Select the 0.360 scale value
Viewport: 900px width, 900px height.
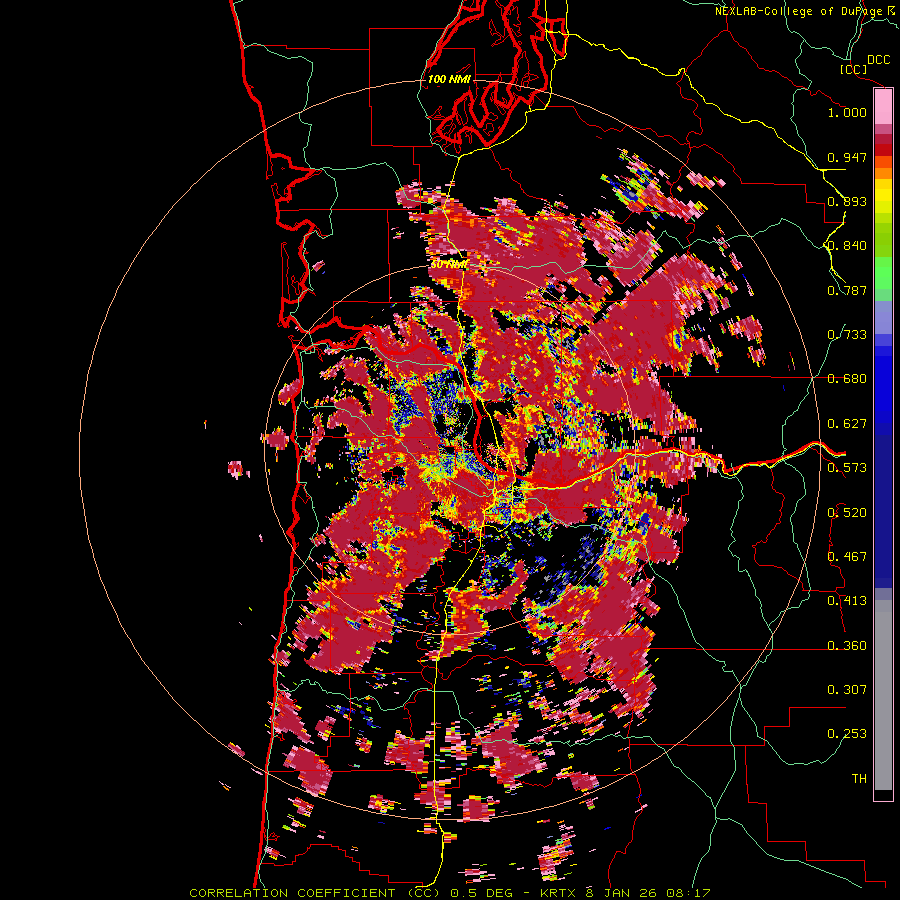847,646
